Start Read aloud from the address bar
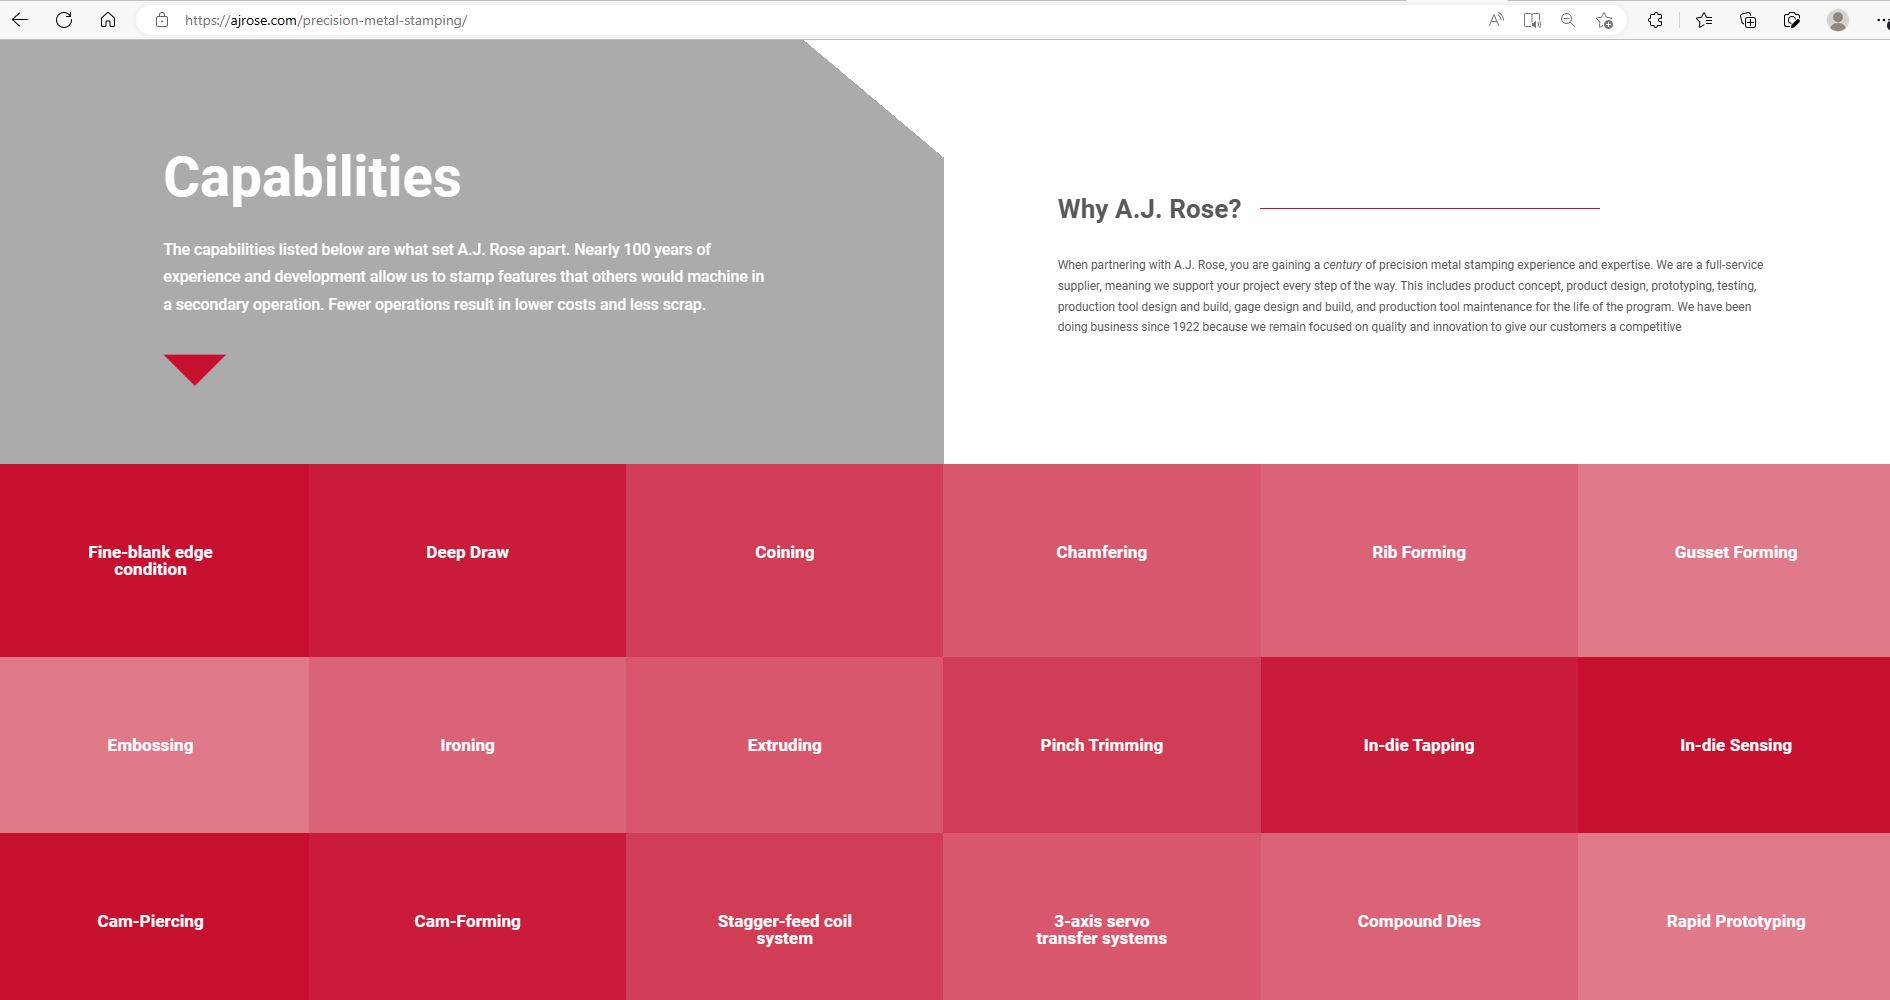 pos(1496,20)
